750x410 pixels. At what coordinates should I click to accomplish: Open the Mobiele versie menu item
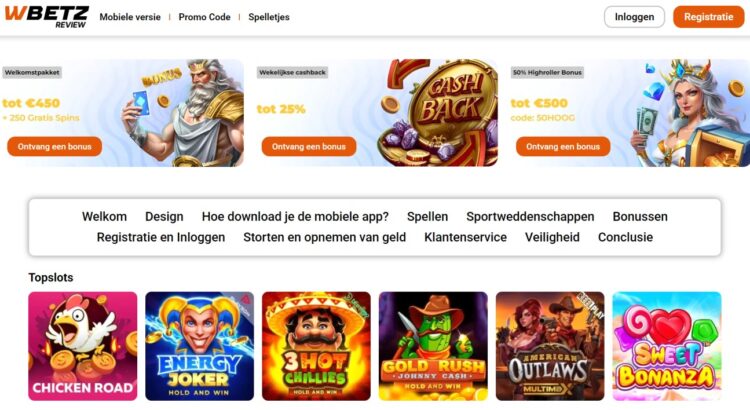130,17
